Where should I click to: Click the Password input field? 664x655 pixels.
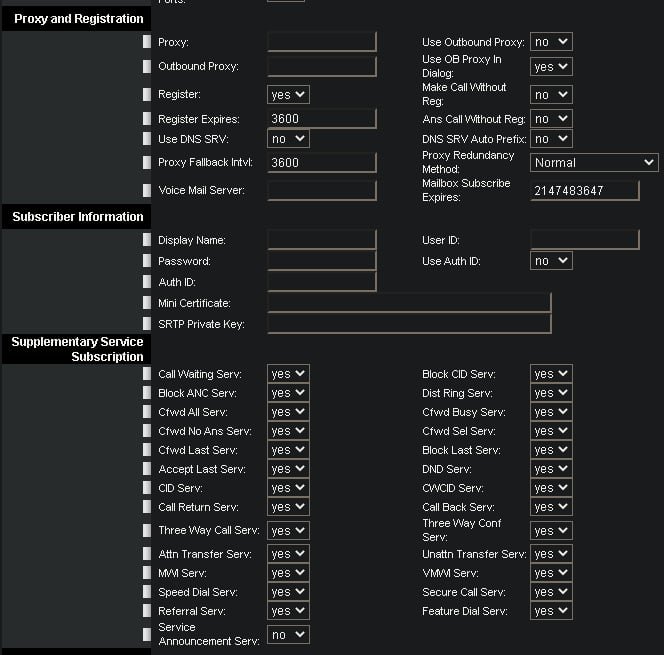click(x=322, y=261)
